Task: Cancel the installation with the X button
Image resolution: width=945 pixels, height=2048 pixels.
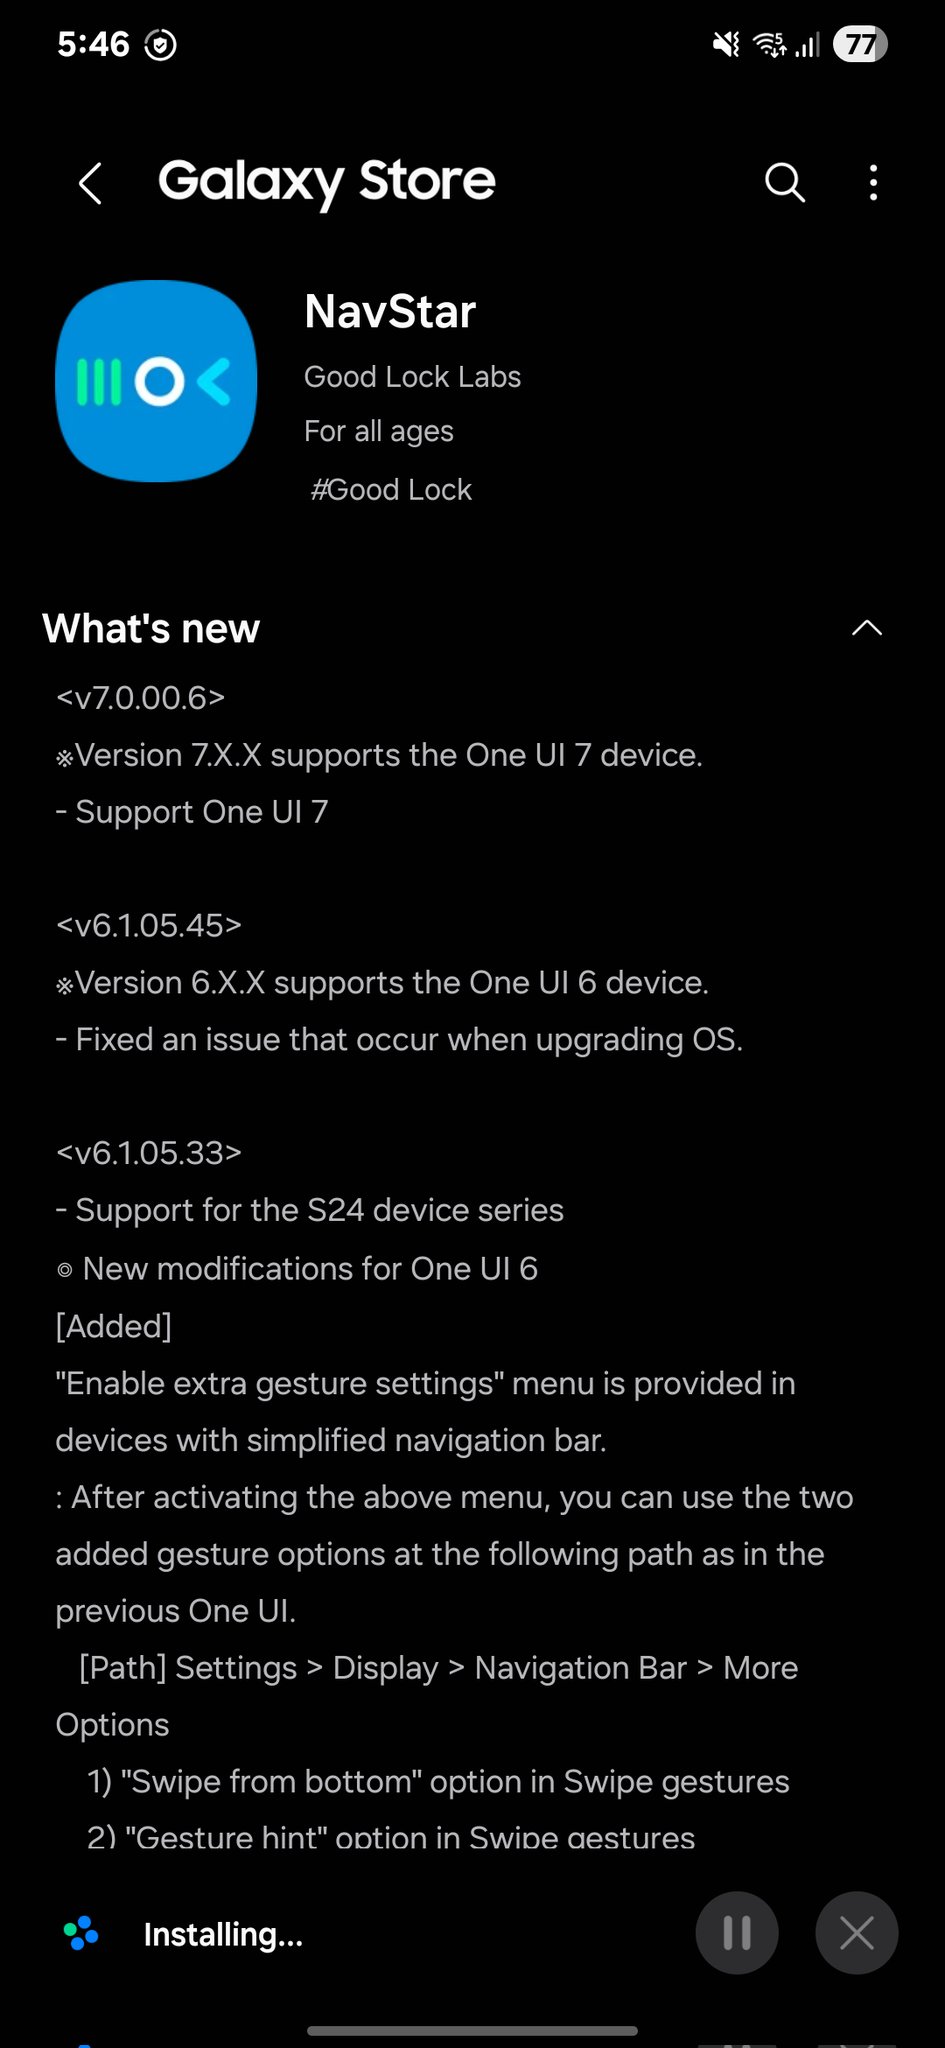Action: (856, 1933)
